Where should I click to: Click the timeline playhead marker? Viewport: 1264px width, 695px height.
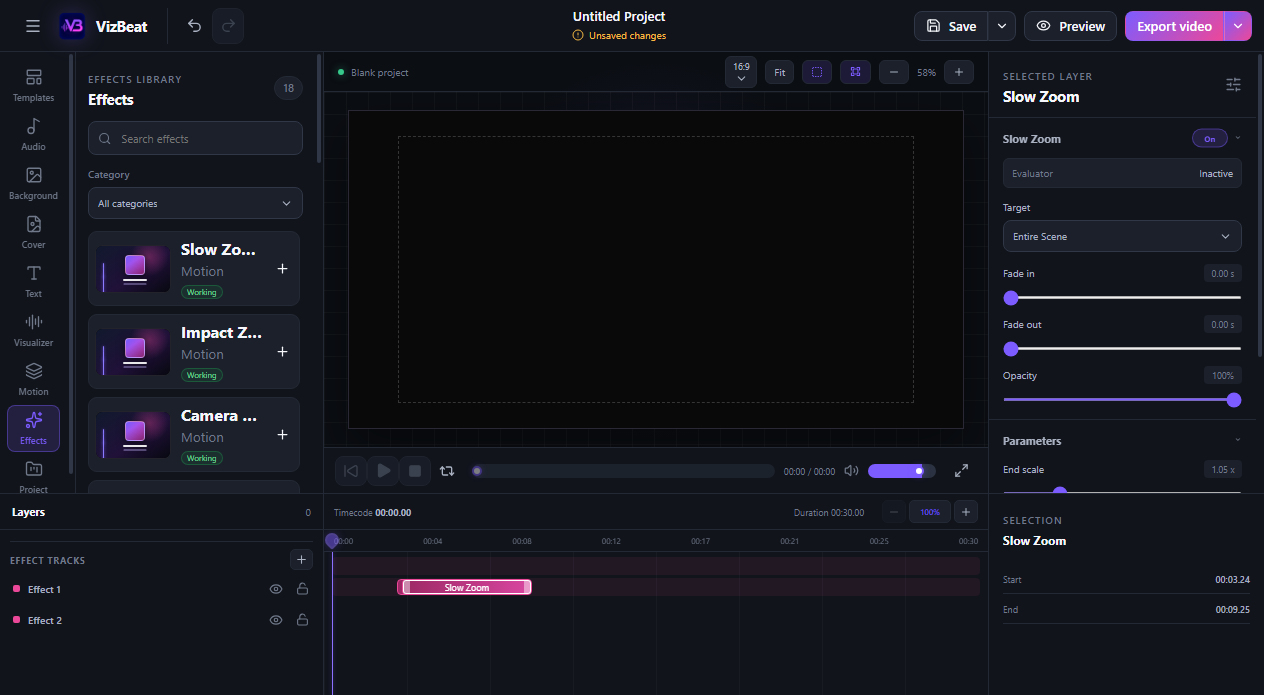[x=332, y=541]
